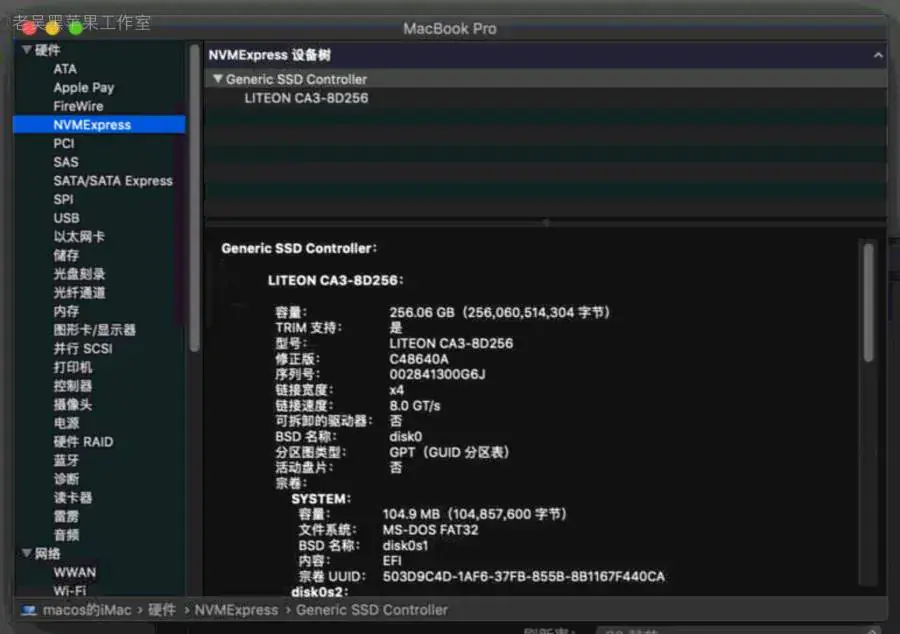Click the MS-DOS FAT32 file system value
This screenshot has height=634, width=900.
coord(430,530)
